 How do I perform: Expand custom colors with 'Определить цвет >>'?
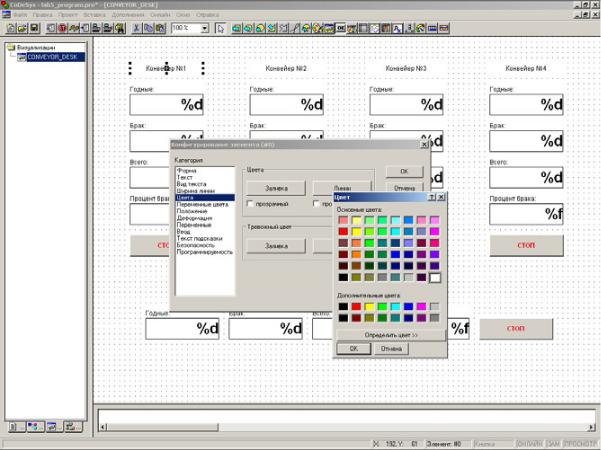coord(388,334)
